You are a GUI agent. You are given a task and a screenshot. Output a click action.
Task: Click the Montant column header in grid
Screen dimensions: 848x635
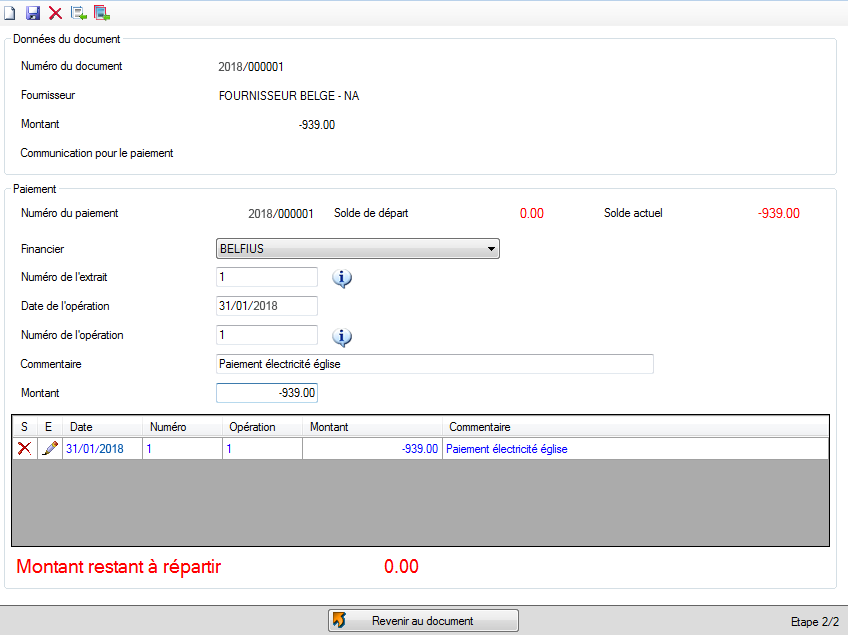tap(373, 427)
